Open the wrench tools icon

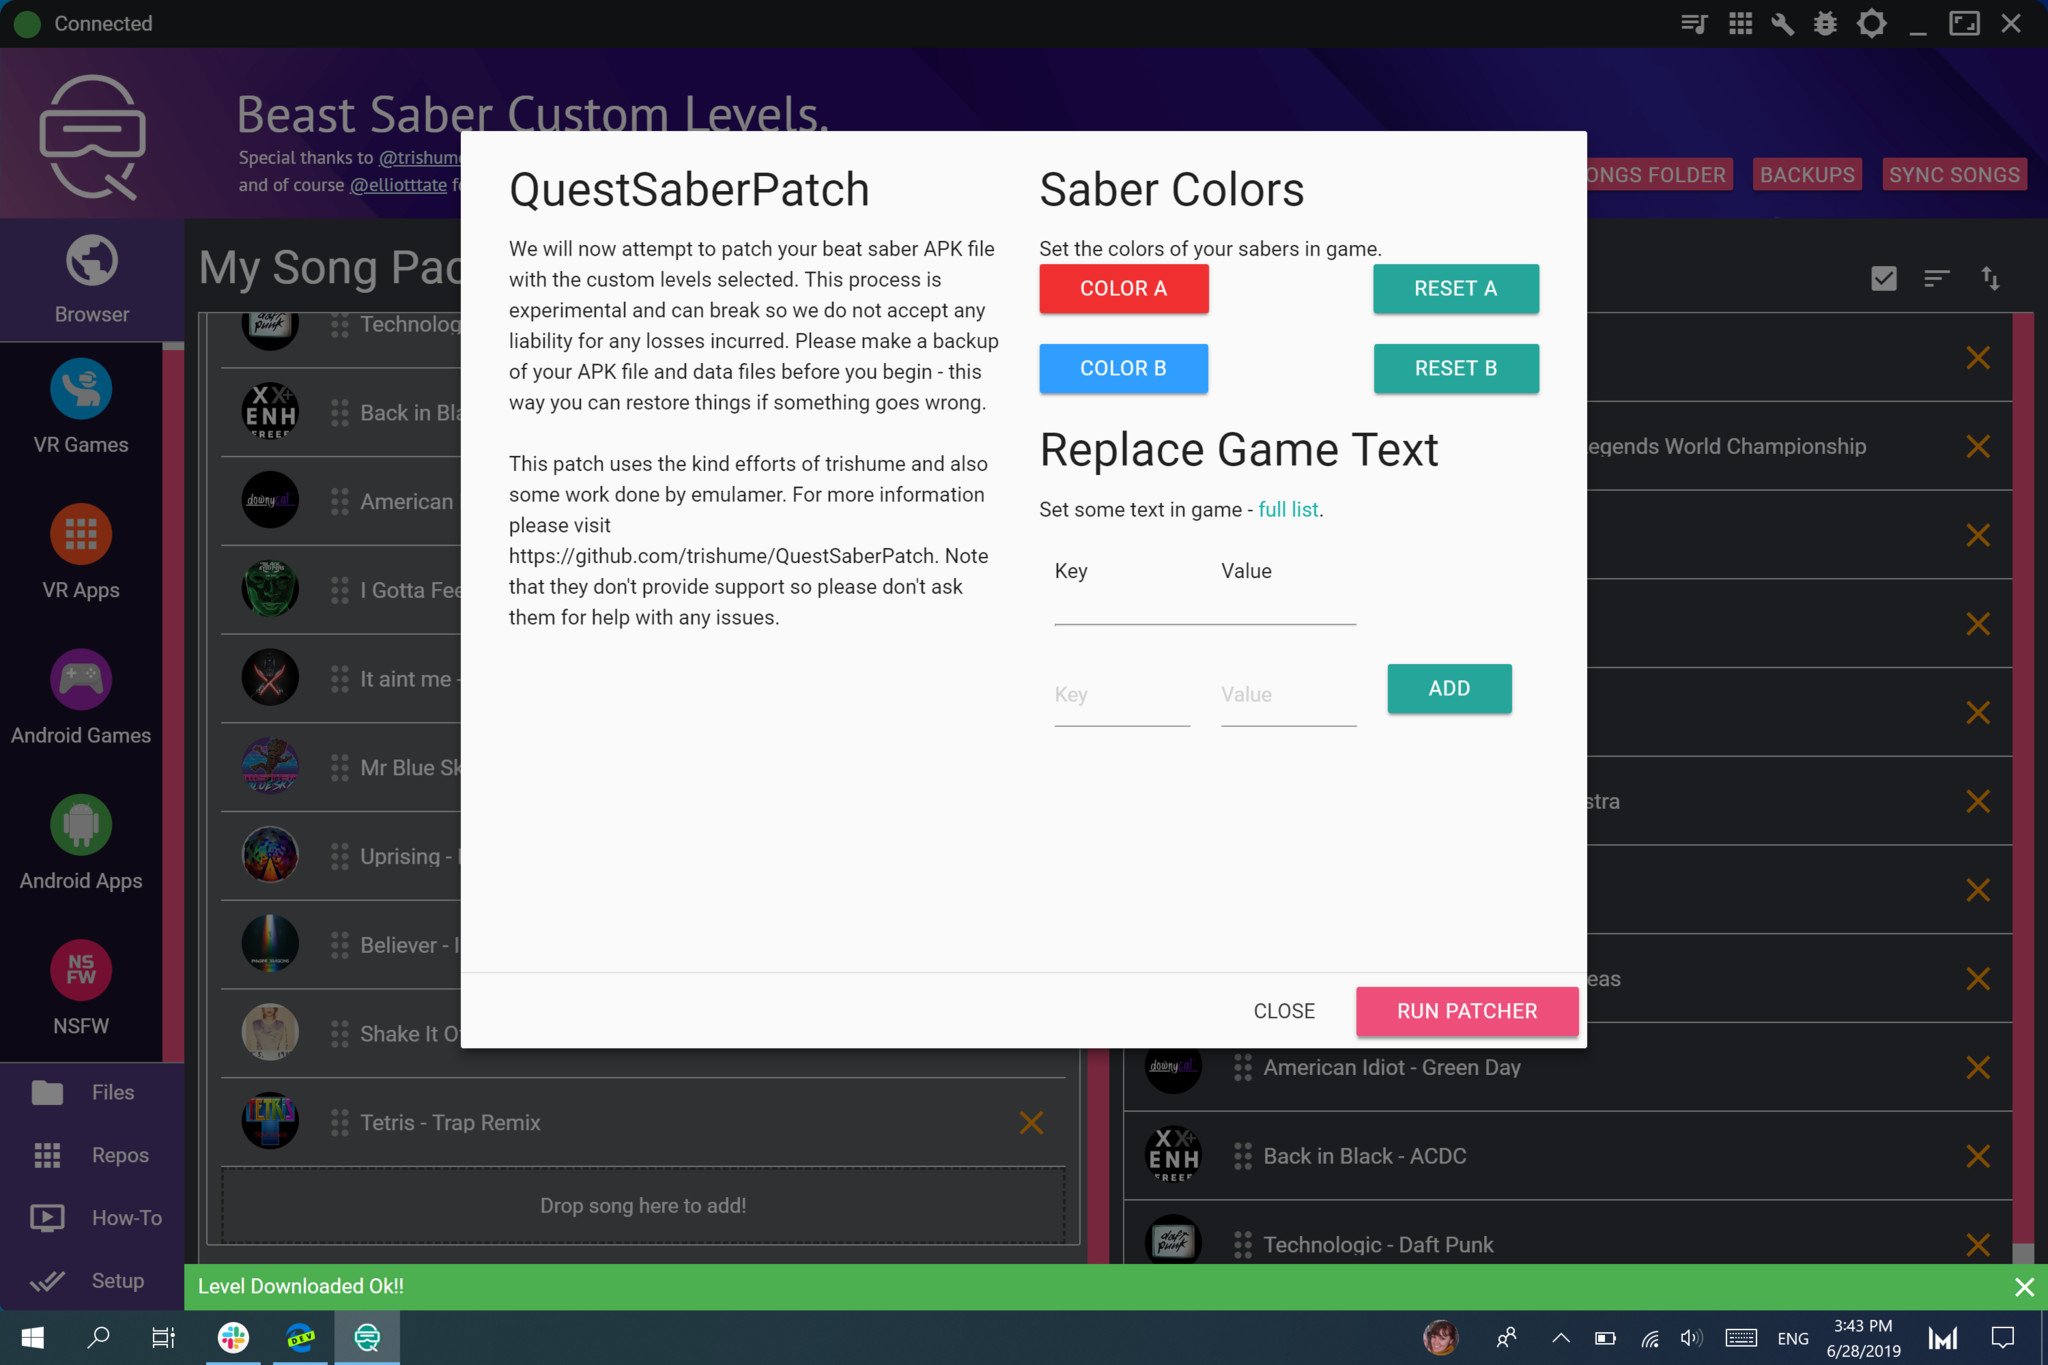click(x=1782, y=23)
